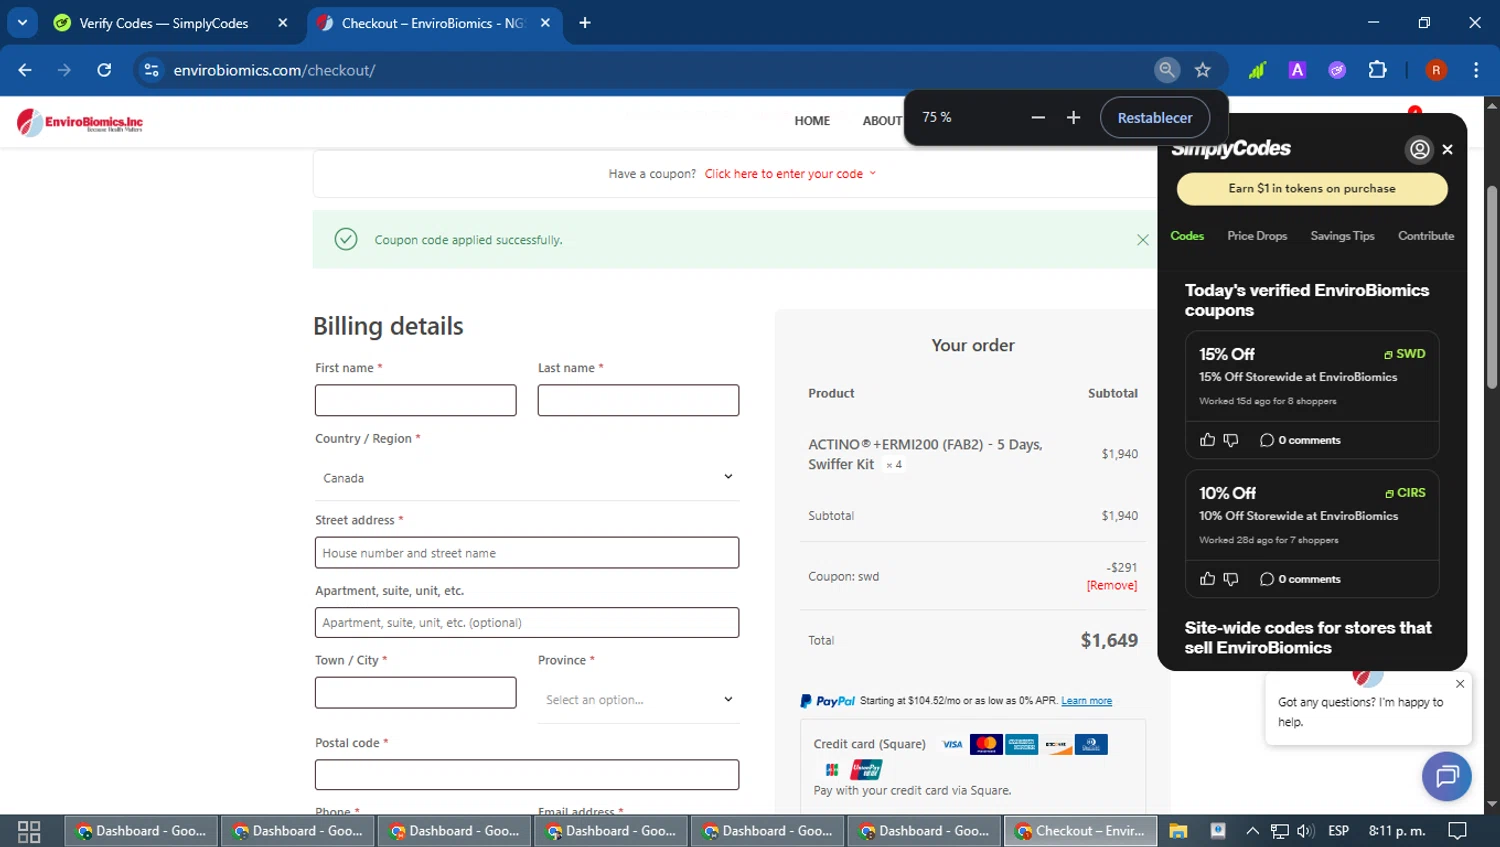Open site information icon in address bar

pyautogui.click(x=151, y=70)
